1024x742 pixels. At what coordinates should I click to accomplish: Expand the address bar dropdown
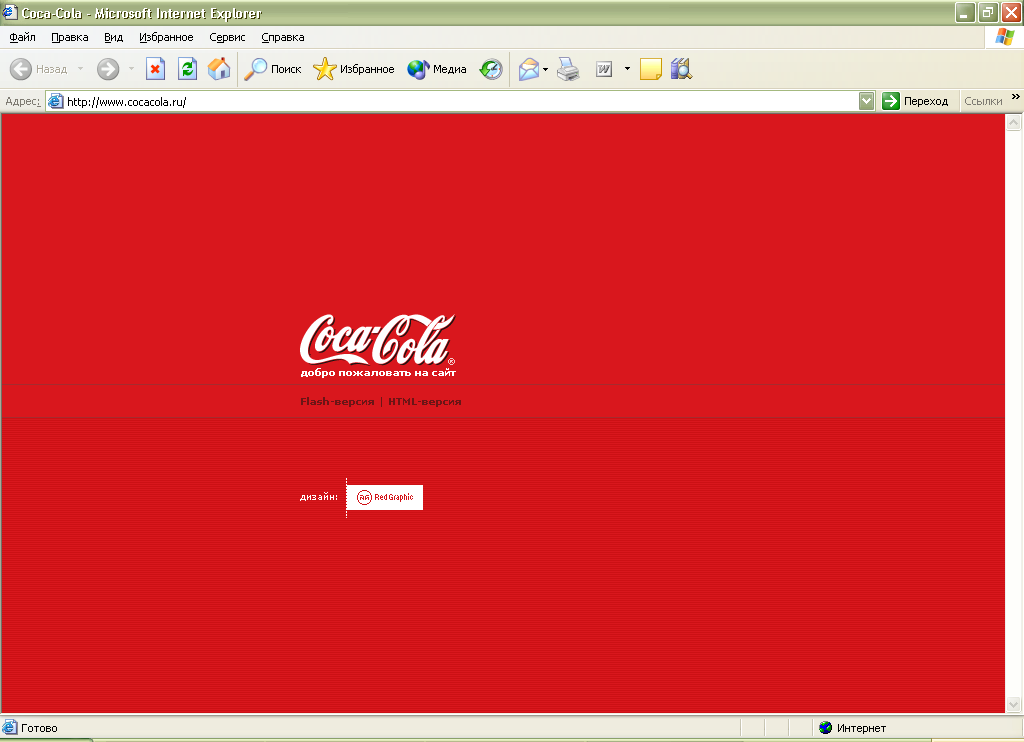(x=867, y=101)
